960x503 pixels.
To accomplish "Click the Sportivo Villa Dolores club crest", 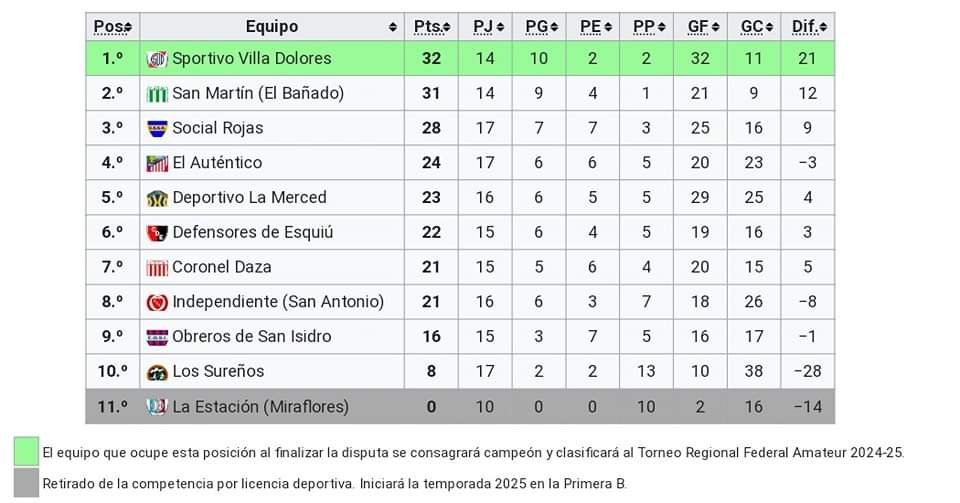I will point(157,59).
